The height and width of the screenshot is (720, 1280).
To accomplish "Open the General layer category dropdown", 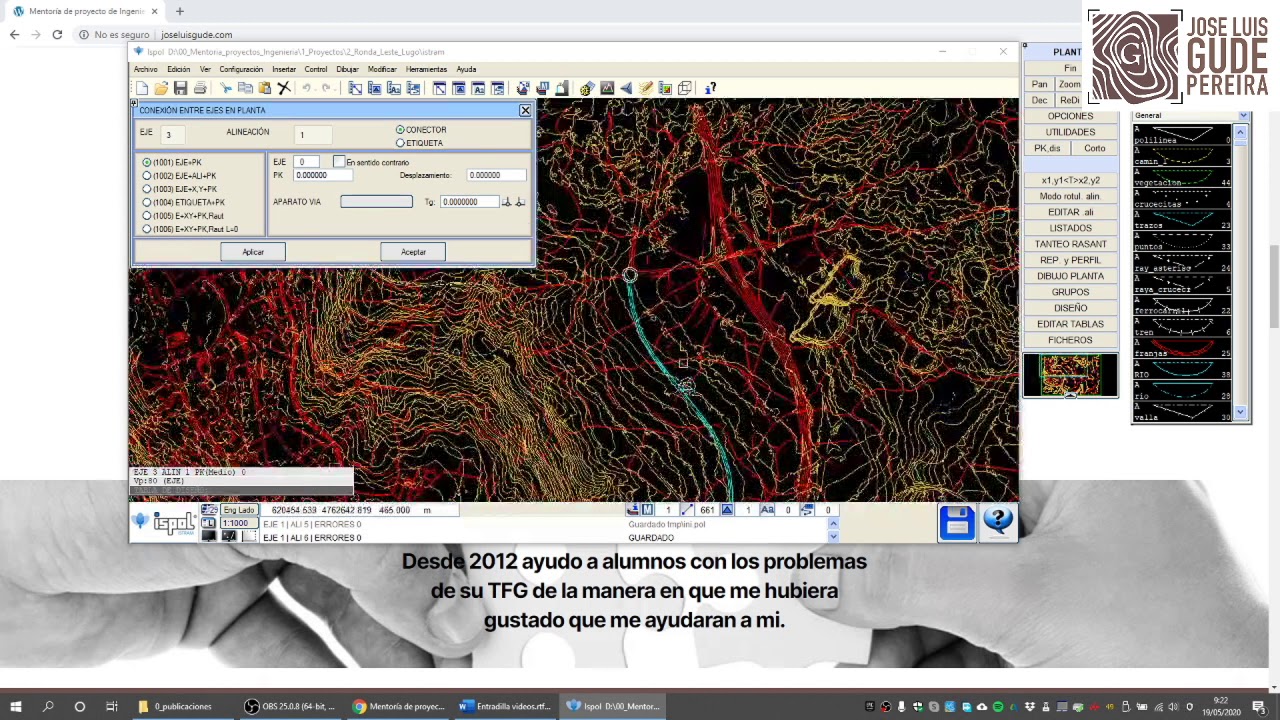I will 1243,115.
